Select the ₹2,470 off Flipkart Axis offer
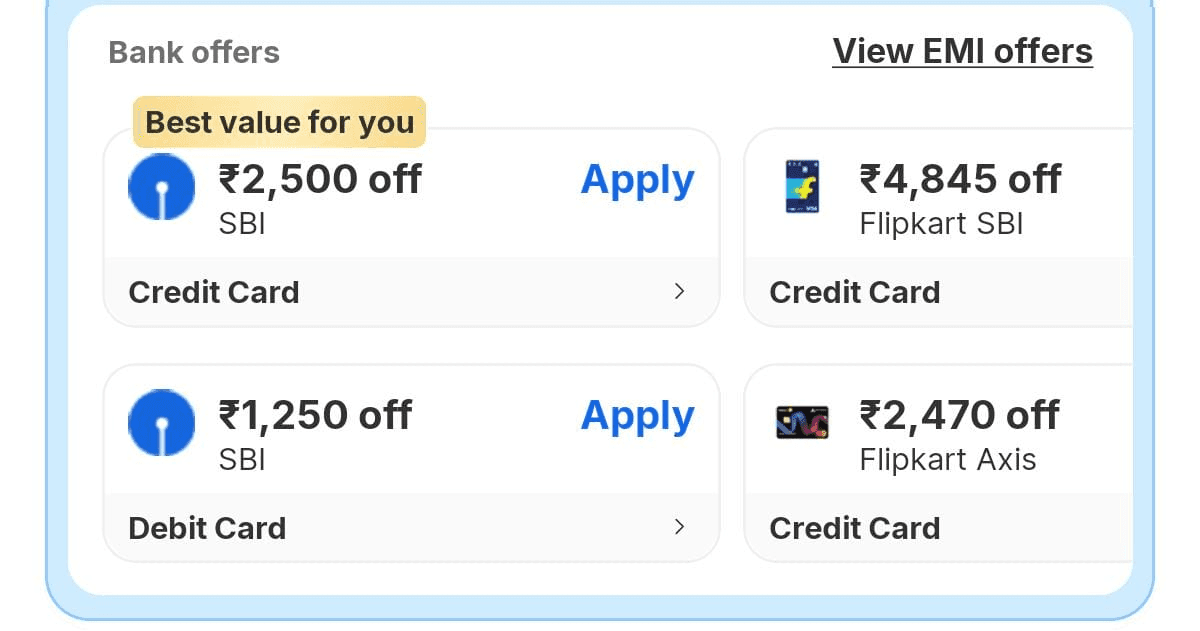Viewport: 1200px width, 631px height. [959, 416]
